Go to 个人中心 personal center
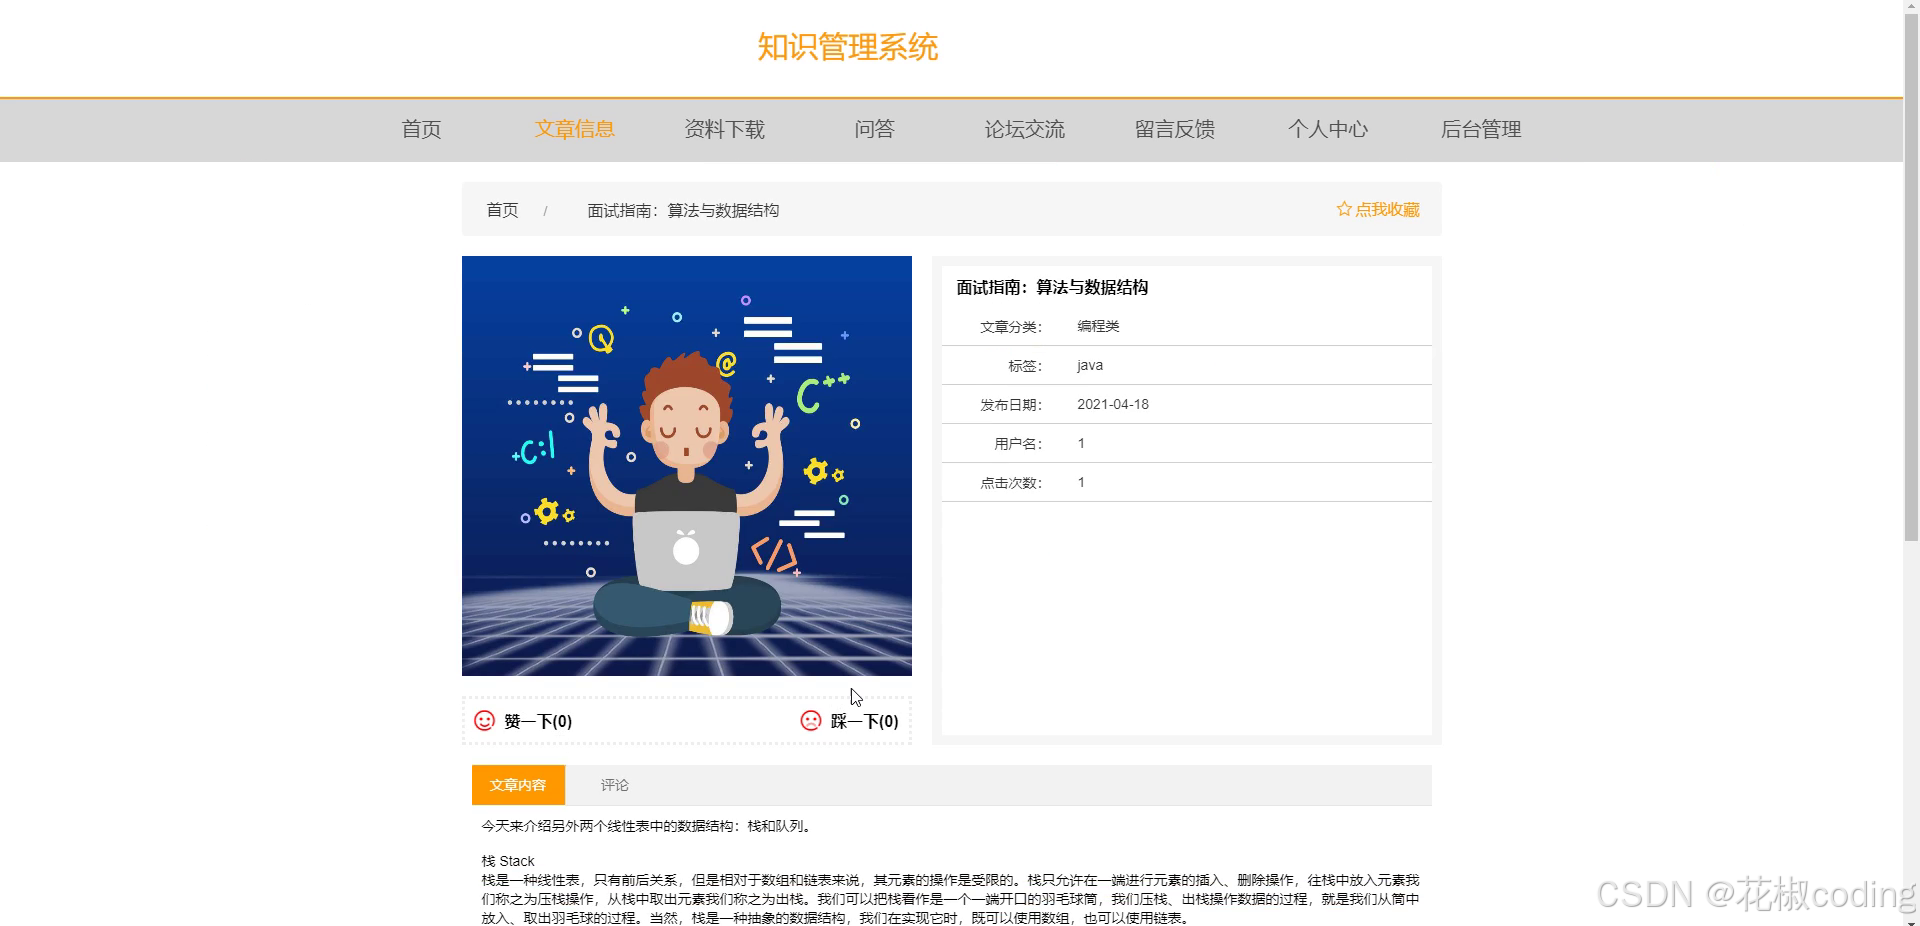1920x926 pixels. pos(1327,129)
